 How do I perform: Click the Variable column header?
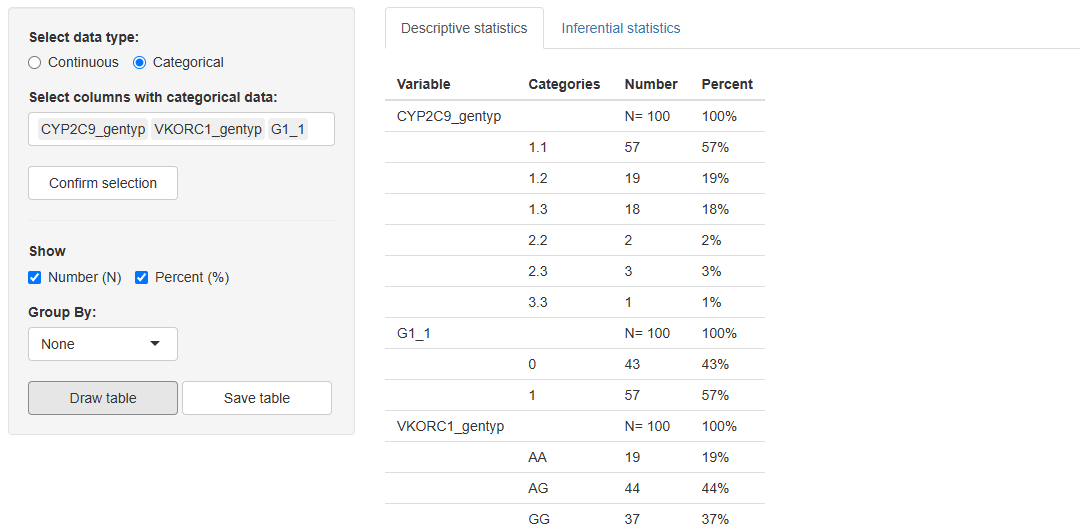(x=424, y=84)
